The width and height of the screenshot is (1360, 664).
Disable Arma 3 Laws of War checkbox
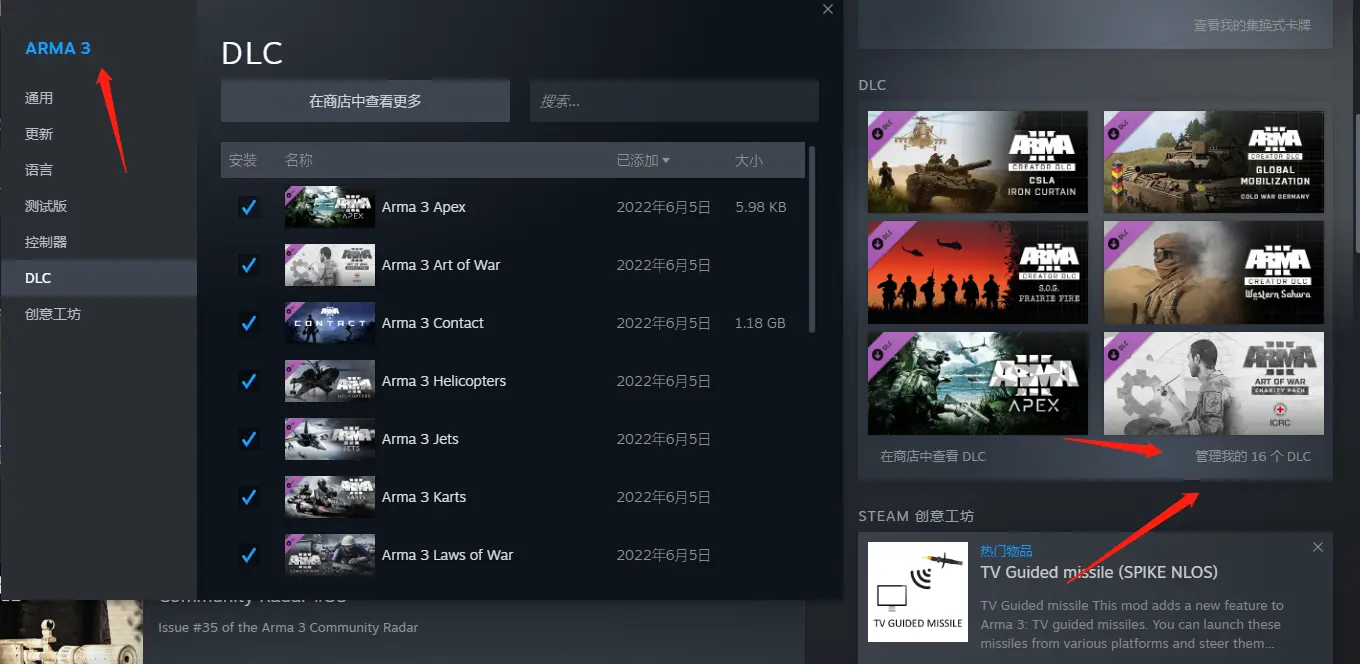pos(248,555)
